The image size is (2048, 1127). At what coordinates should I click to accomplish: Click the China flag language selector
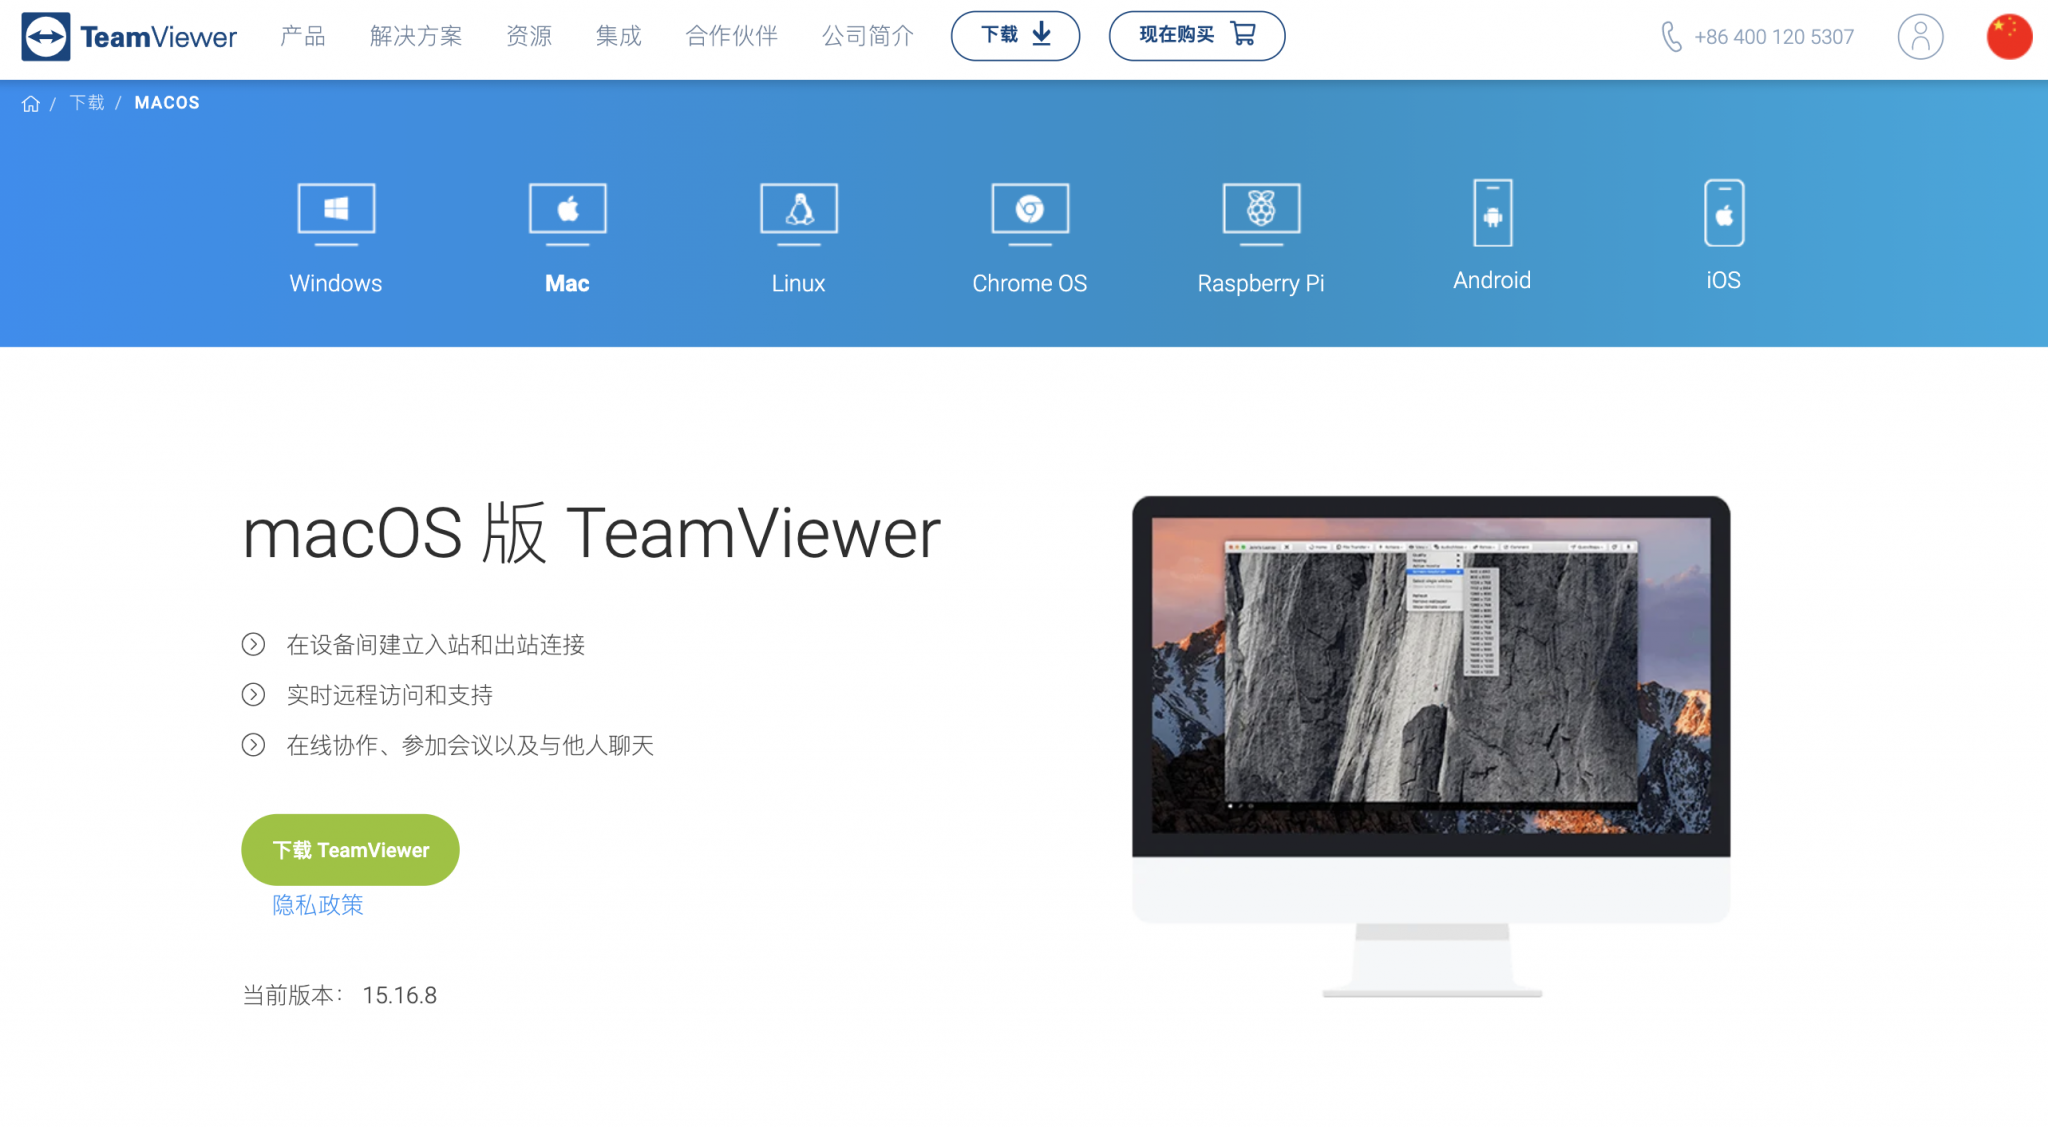pos(2009,37)
